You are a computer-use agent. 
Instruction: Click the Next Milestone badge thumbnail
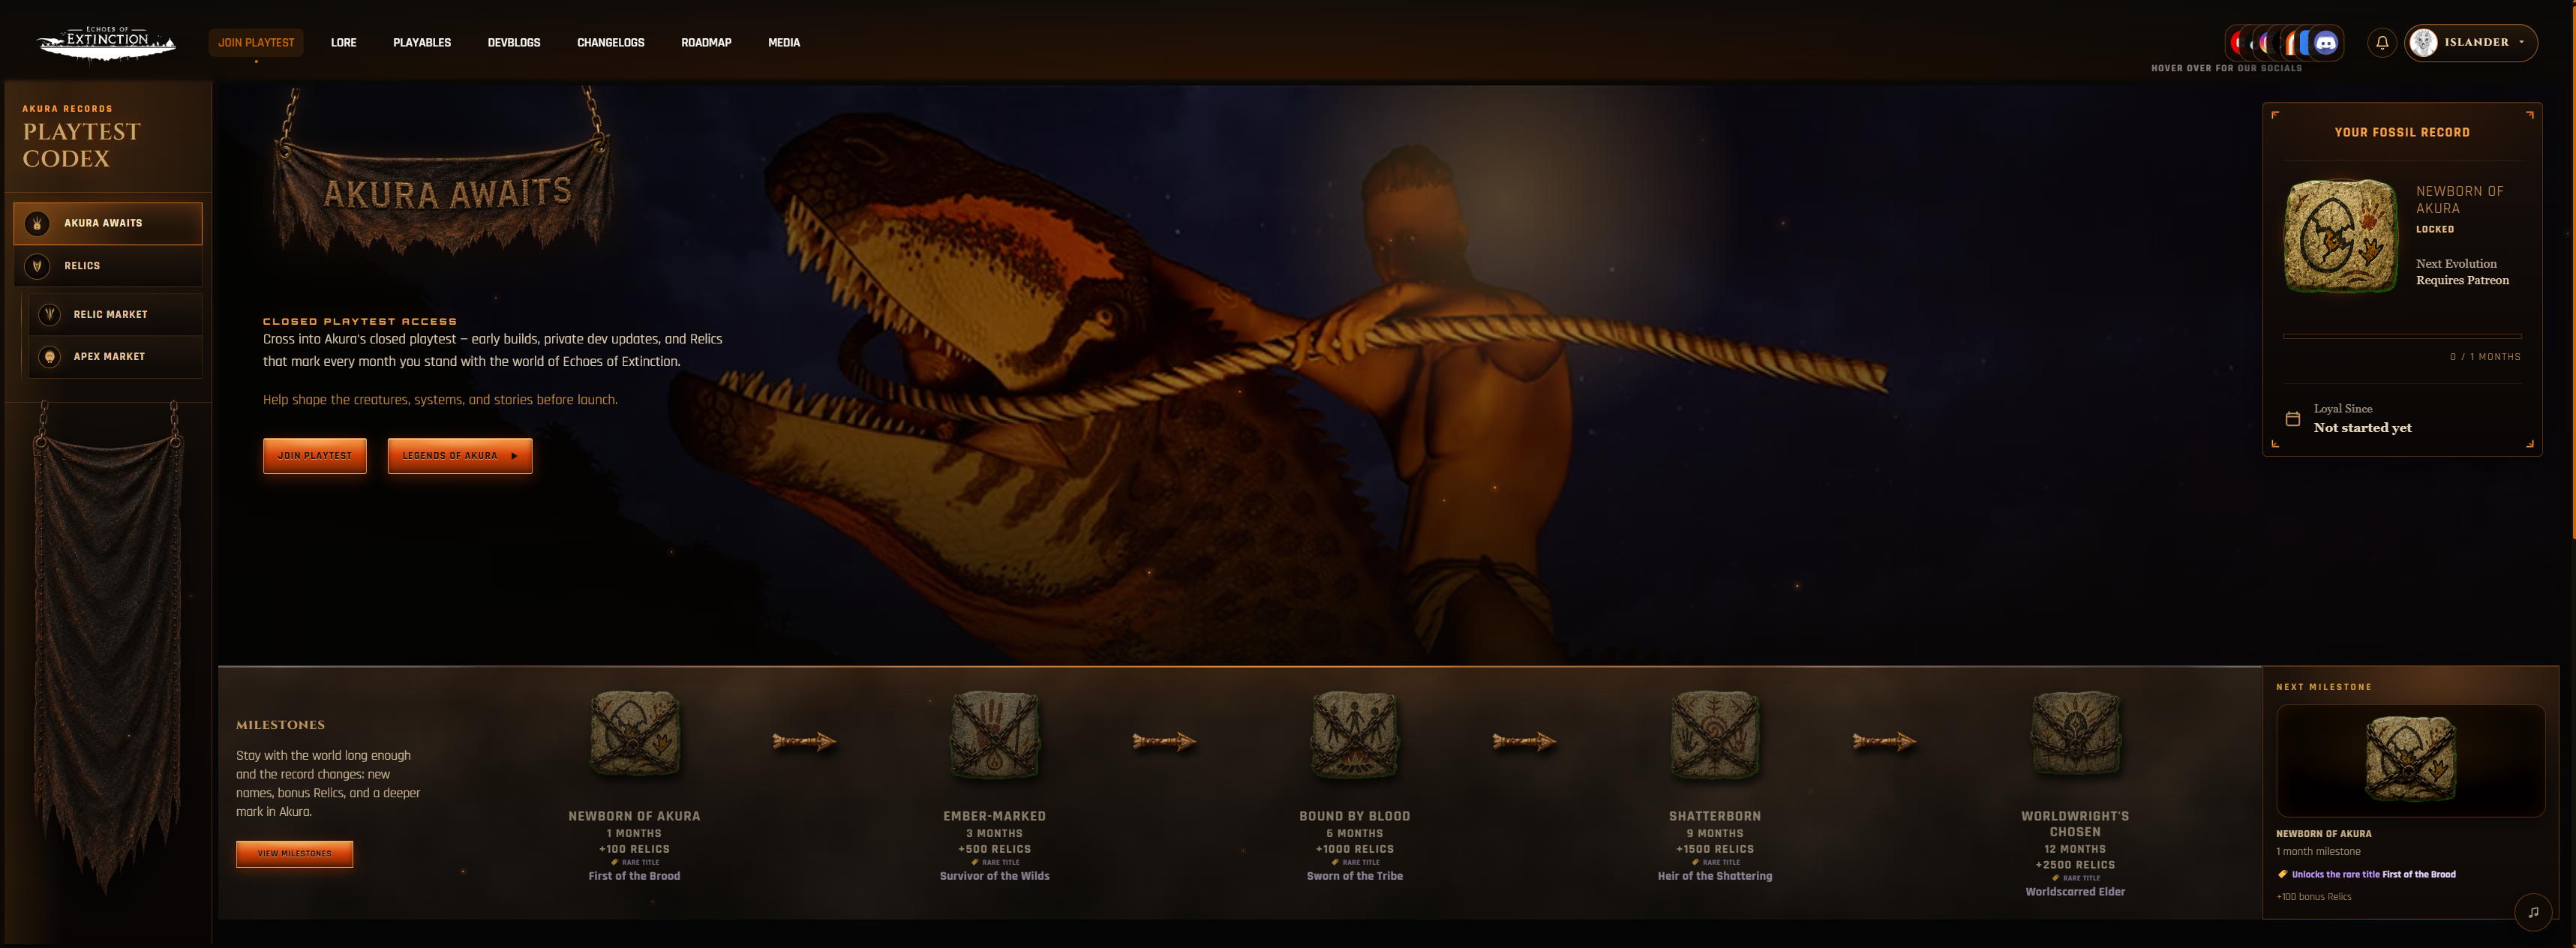(x=2410, y=760)
